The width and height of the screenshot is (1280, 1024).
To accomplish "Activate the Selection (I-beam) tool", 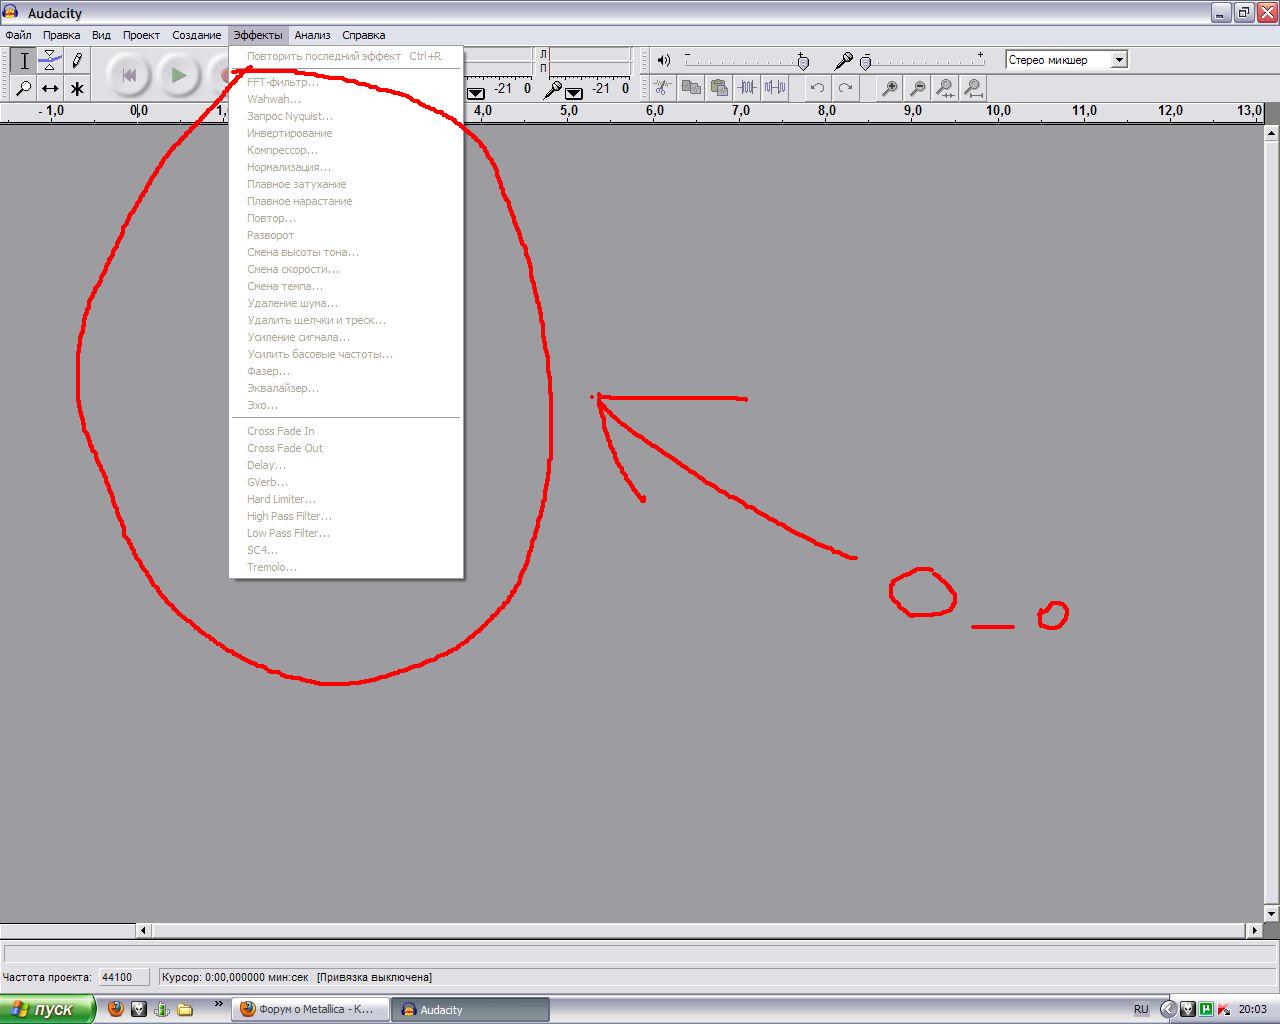I will pos(24,61).
